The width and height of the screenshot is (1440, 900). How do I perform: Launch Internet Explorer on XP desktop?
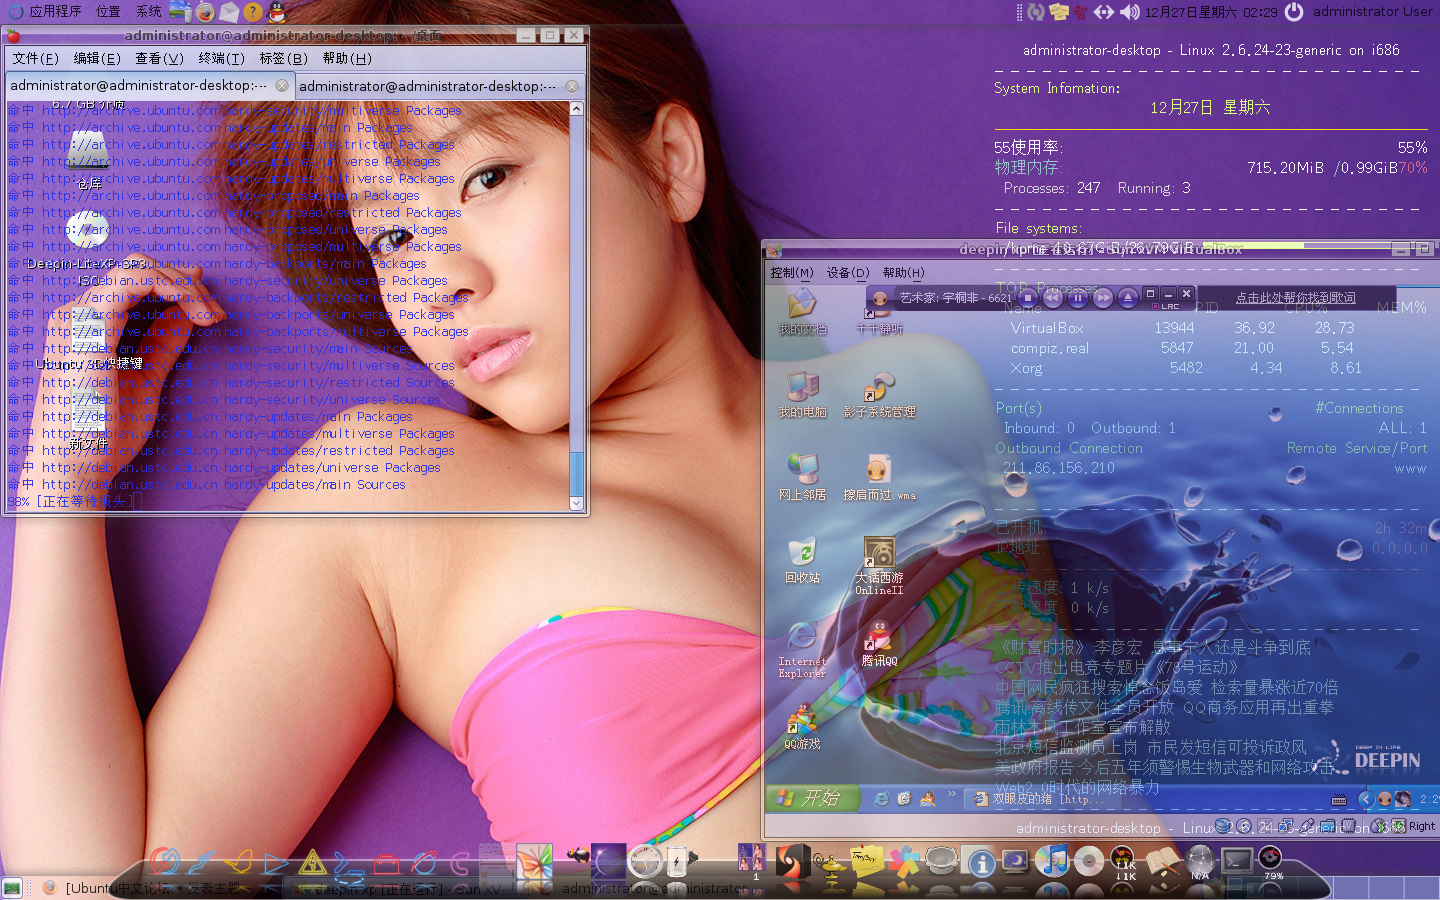click(x=802, y=649)
